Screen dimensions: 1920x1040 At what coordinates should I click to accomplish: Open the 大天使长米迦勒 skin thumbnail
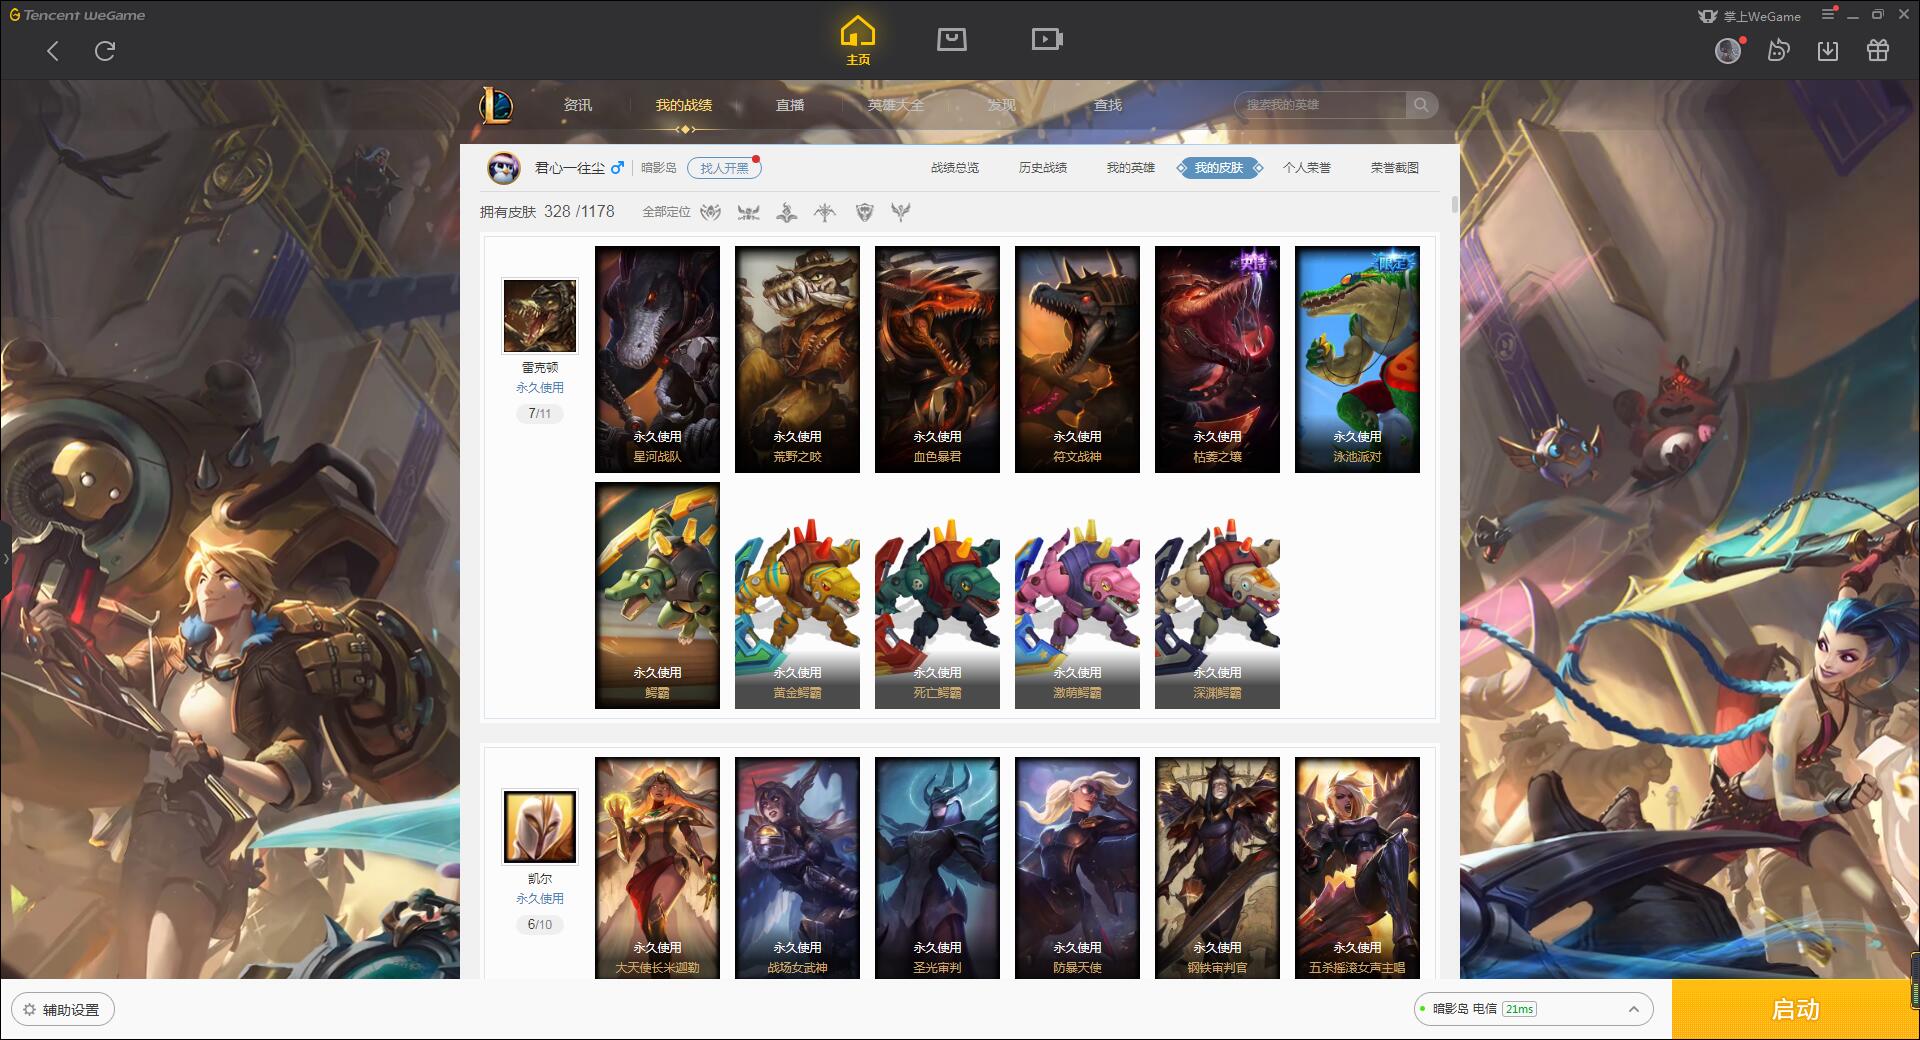pos(657,867)
